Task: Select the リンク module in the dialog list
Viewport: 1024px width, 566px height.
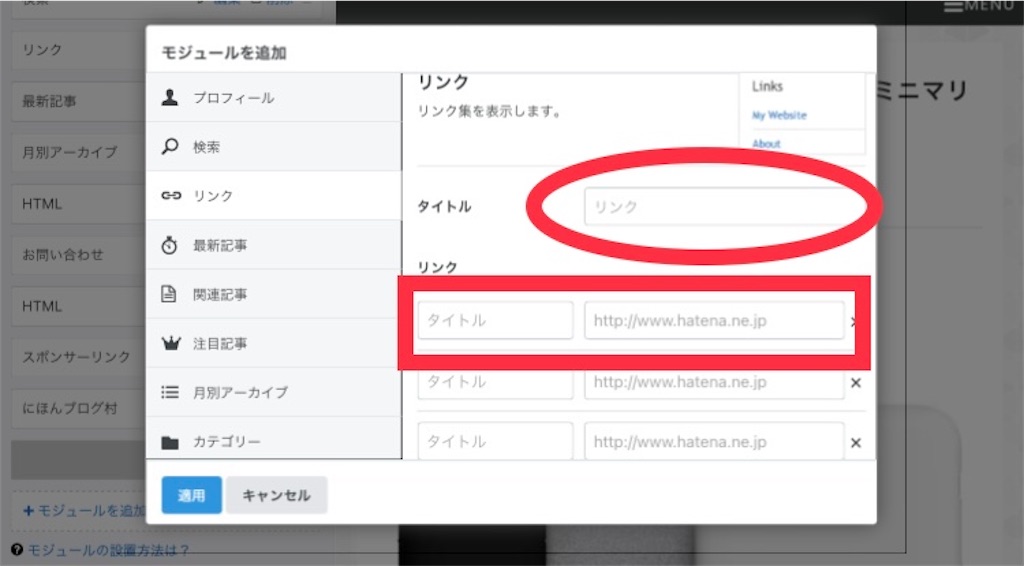Action: tap(274, 195)
